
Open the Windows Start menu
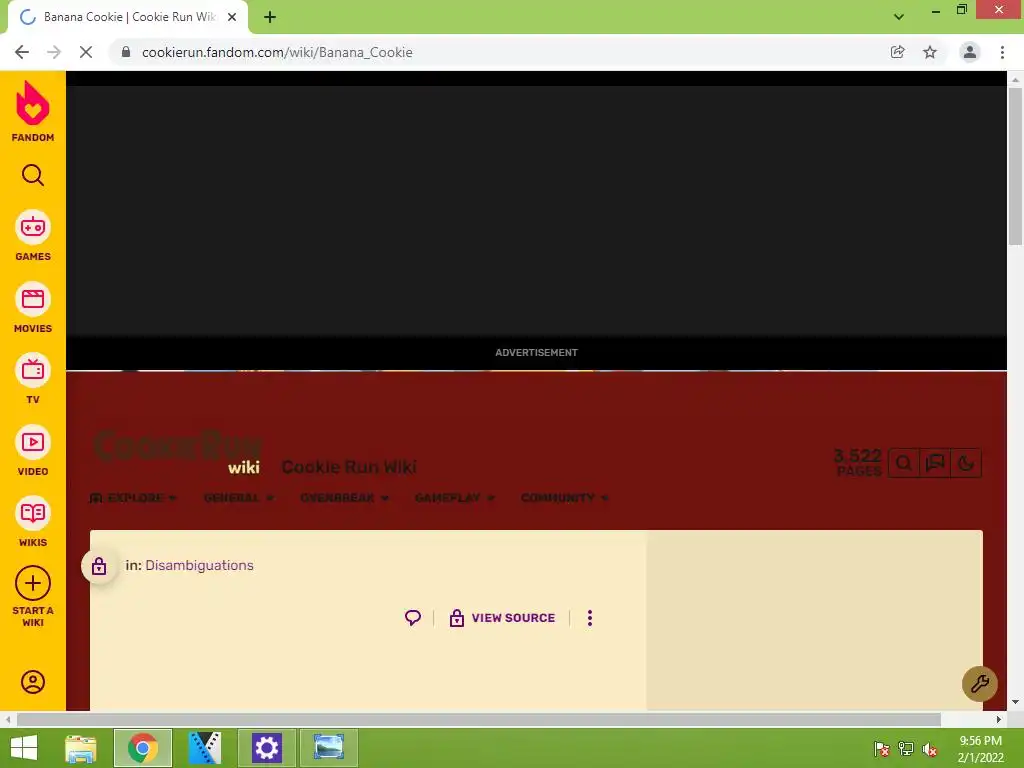tap(24, 748)
